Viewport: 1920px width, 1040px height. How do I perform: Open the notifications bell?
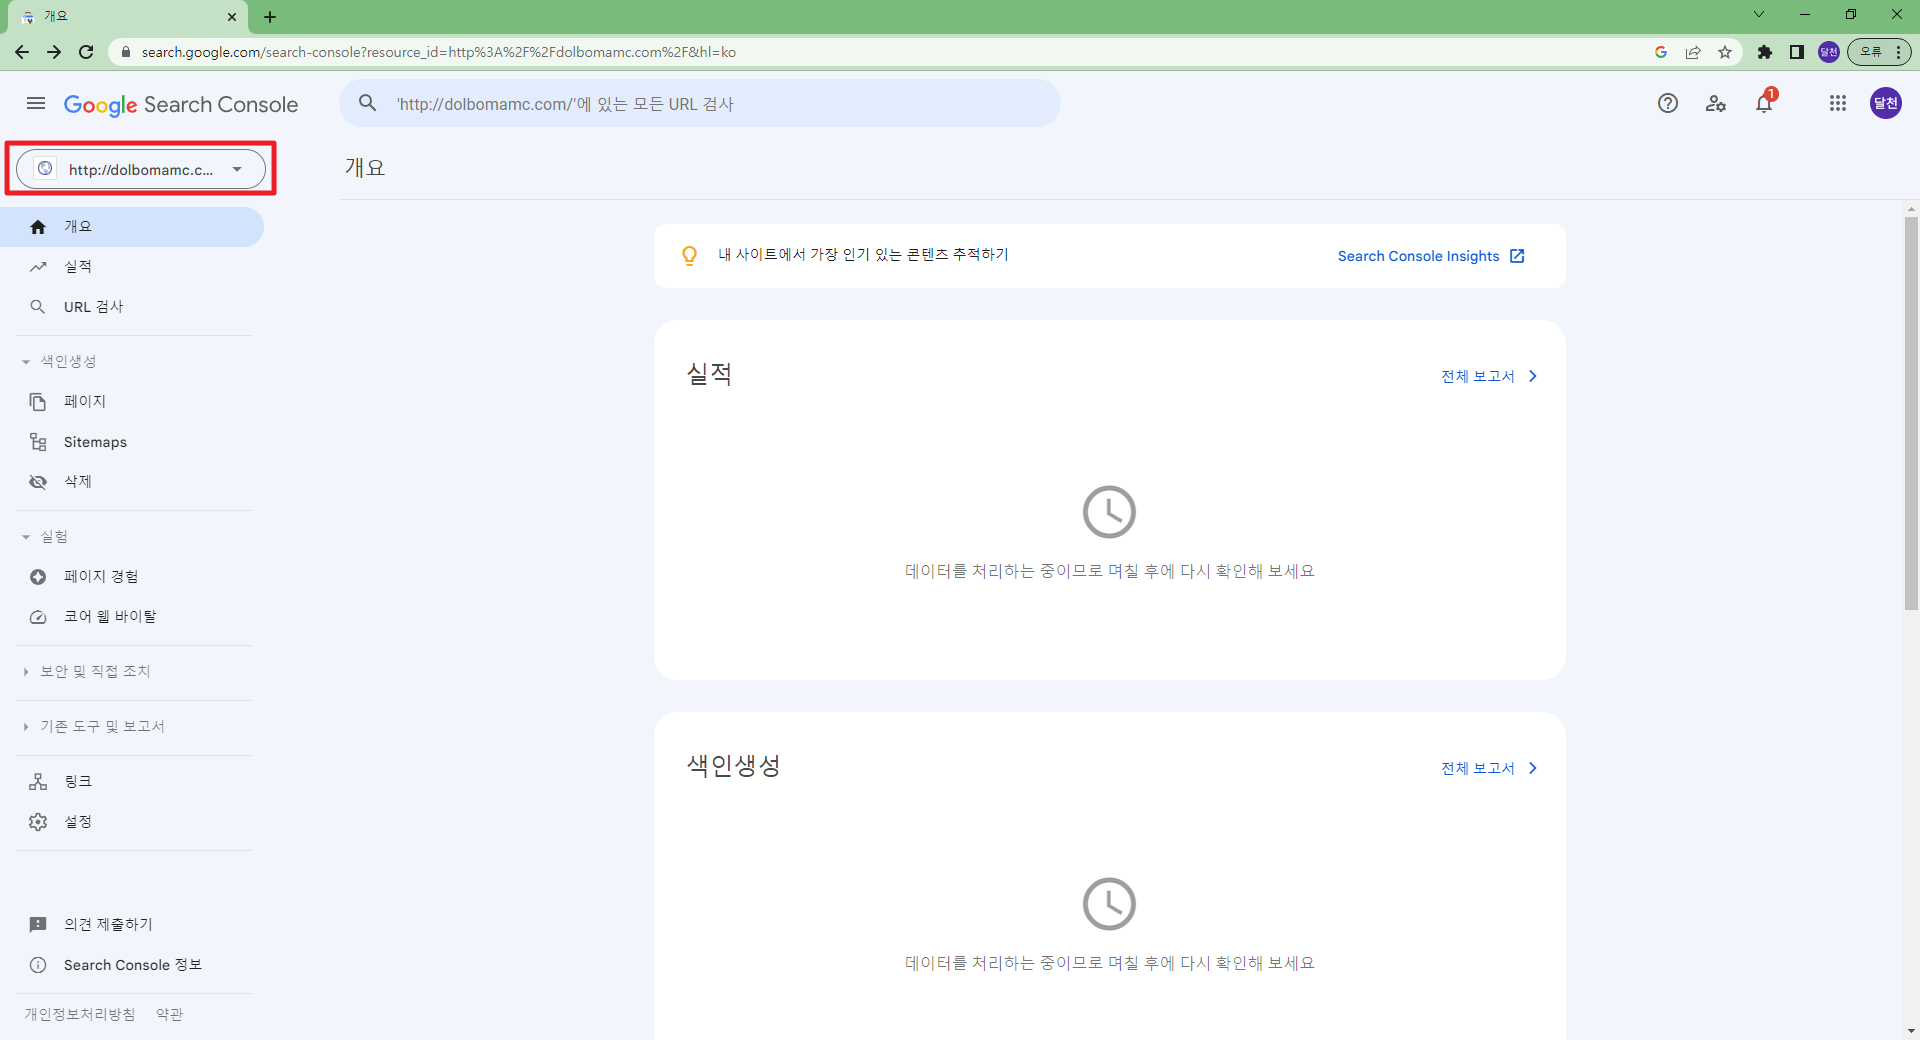[x=1764, y=104]
